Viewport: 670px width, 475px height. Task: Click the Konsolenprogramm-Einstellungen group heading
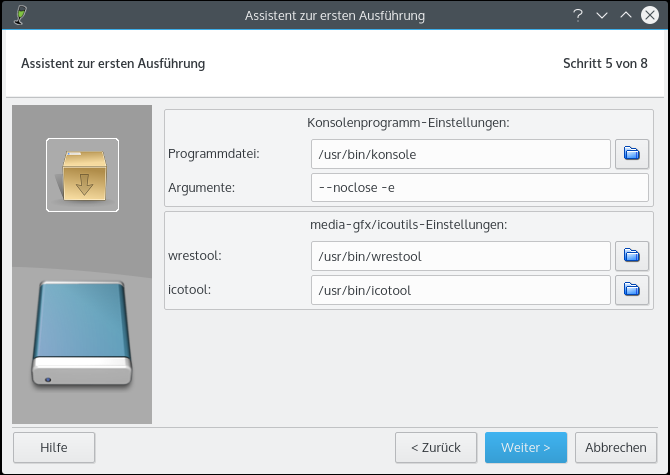click(408, 123)
